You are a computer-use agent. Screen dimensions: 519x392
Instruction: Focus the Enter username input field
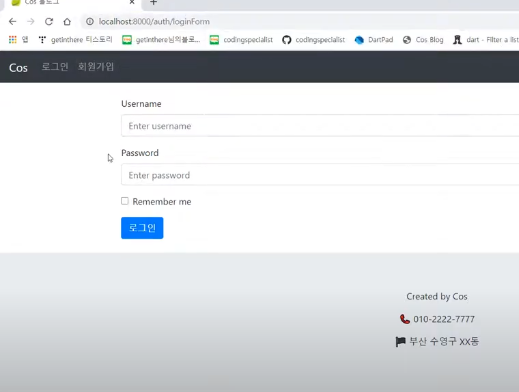320,126
